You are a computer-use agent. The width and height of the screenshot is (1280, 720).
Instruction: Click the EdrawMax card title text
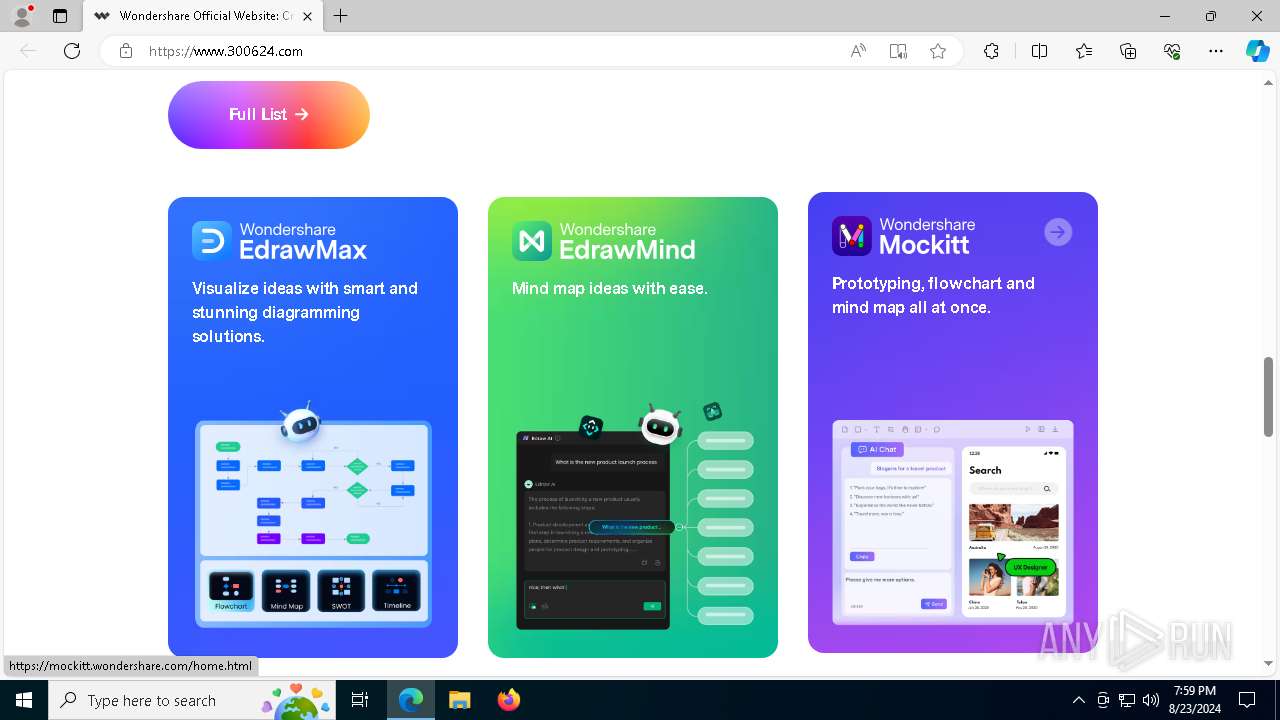click(x=303, y=241)
